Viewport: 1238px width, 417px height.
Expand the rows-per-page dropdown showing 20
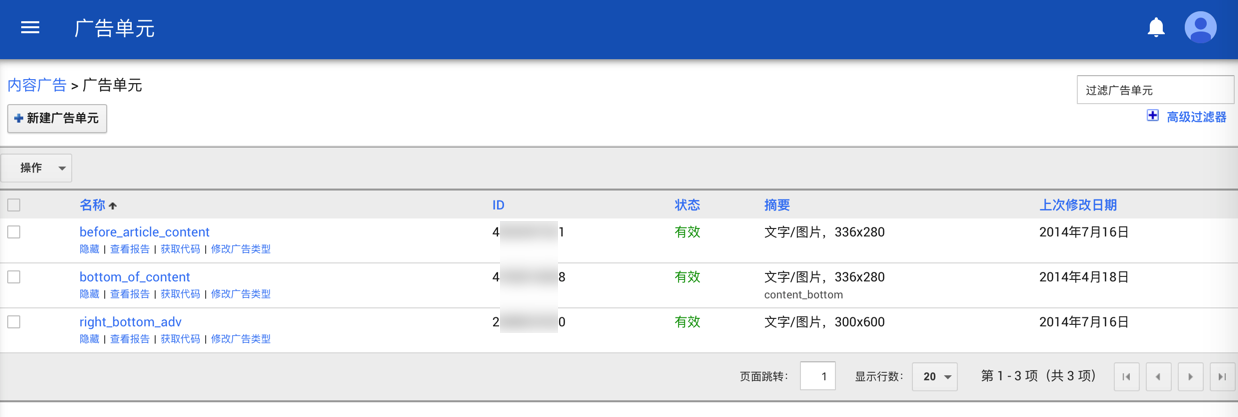pos(936,377)
